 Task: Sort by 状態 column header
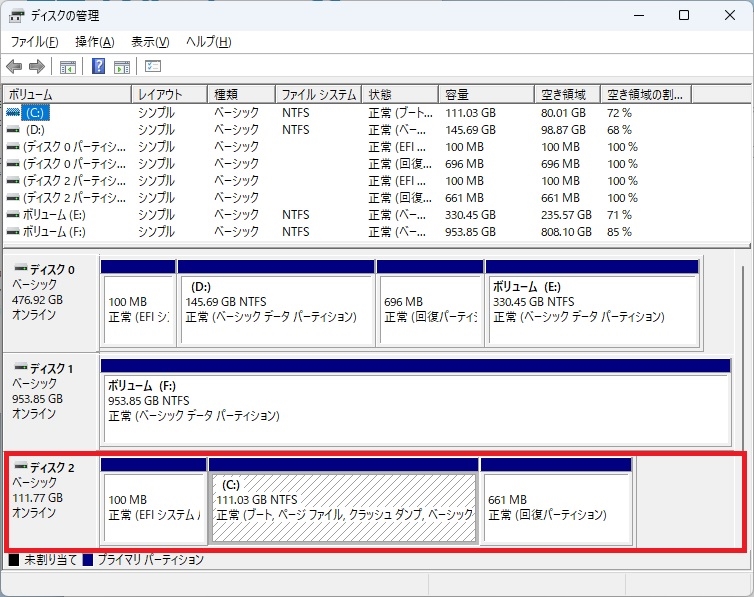pyautogui.click(x=400, y=94)
